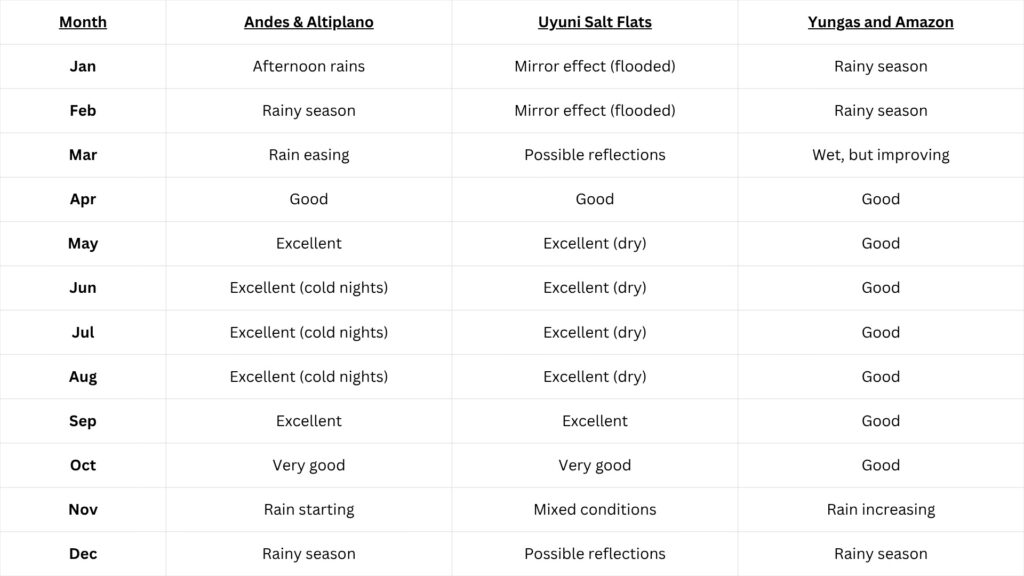Click 'Rain increasing' cell in Nov

point(880,509)
